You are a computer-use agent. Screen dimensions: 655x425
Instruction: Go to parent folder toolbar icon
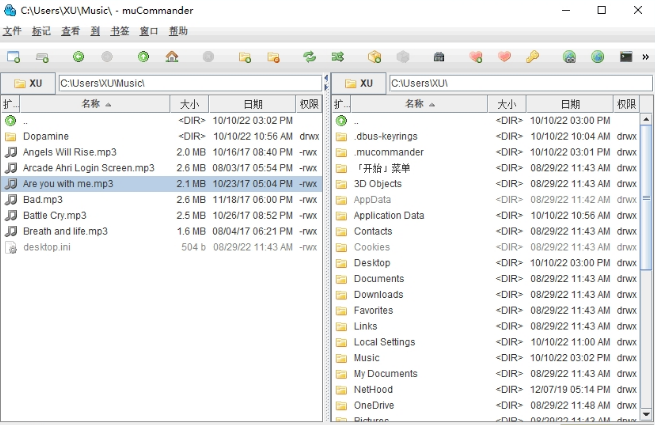pyautogui.click(x=143, y=56)
